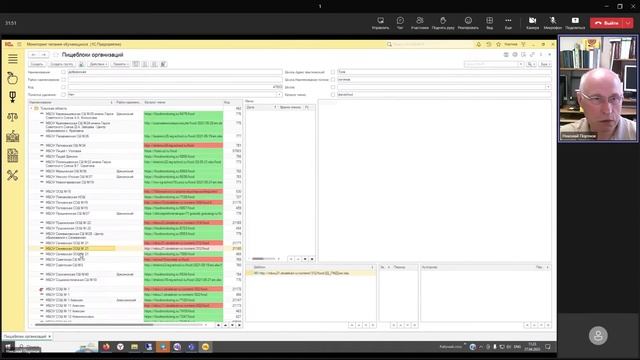Open Teams reactions menu
The width and height of the screenshot is (640, 360).
[468, 23]
